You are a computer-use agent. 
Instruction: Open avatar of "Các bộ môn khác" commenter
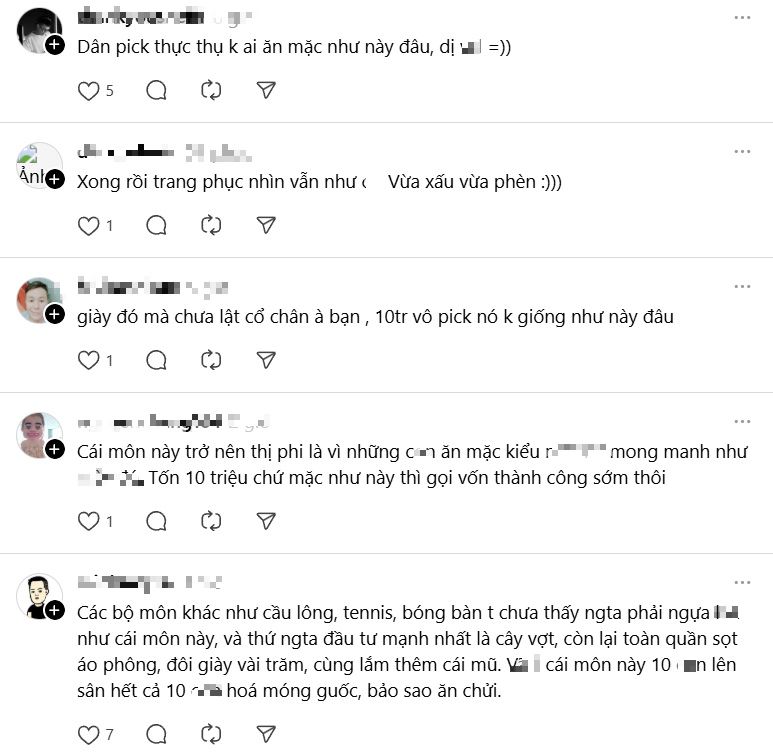[40, 596]
